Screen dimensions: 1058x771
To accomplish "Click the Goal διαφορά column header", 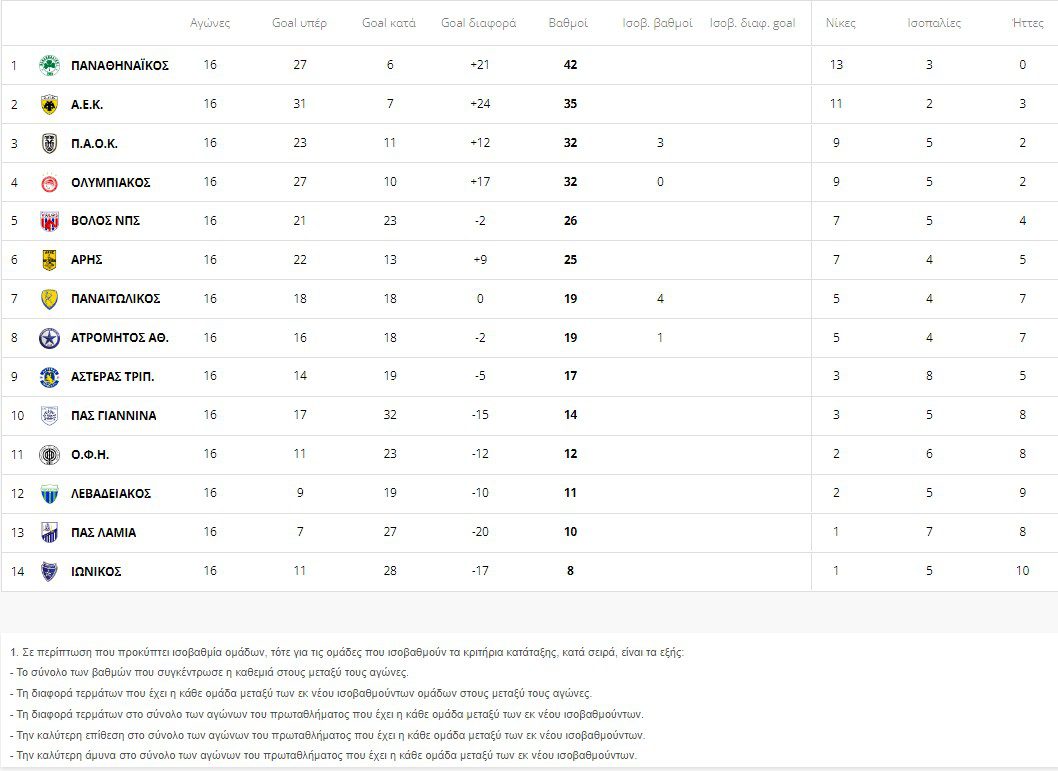I will [479, 23].
